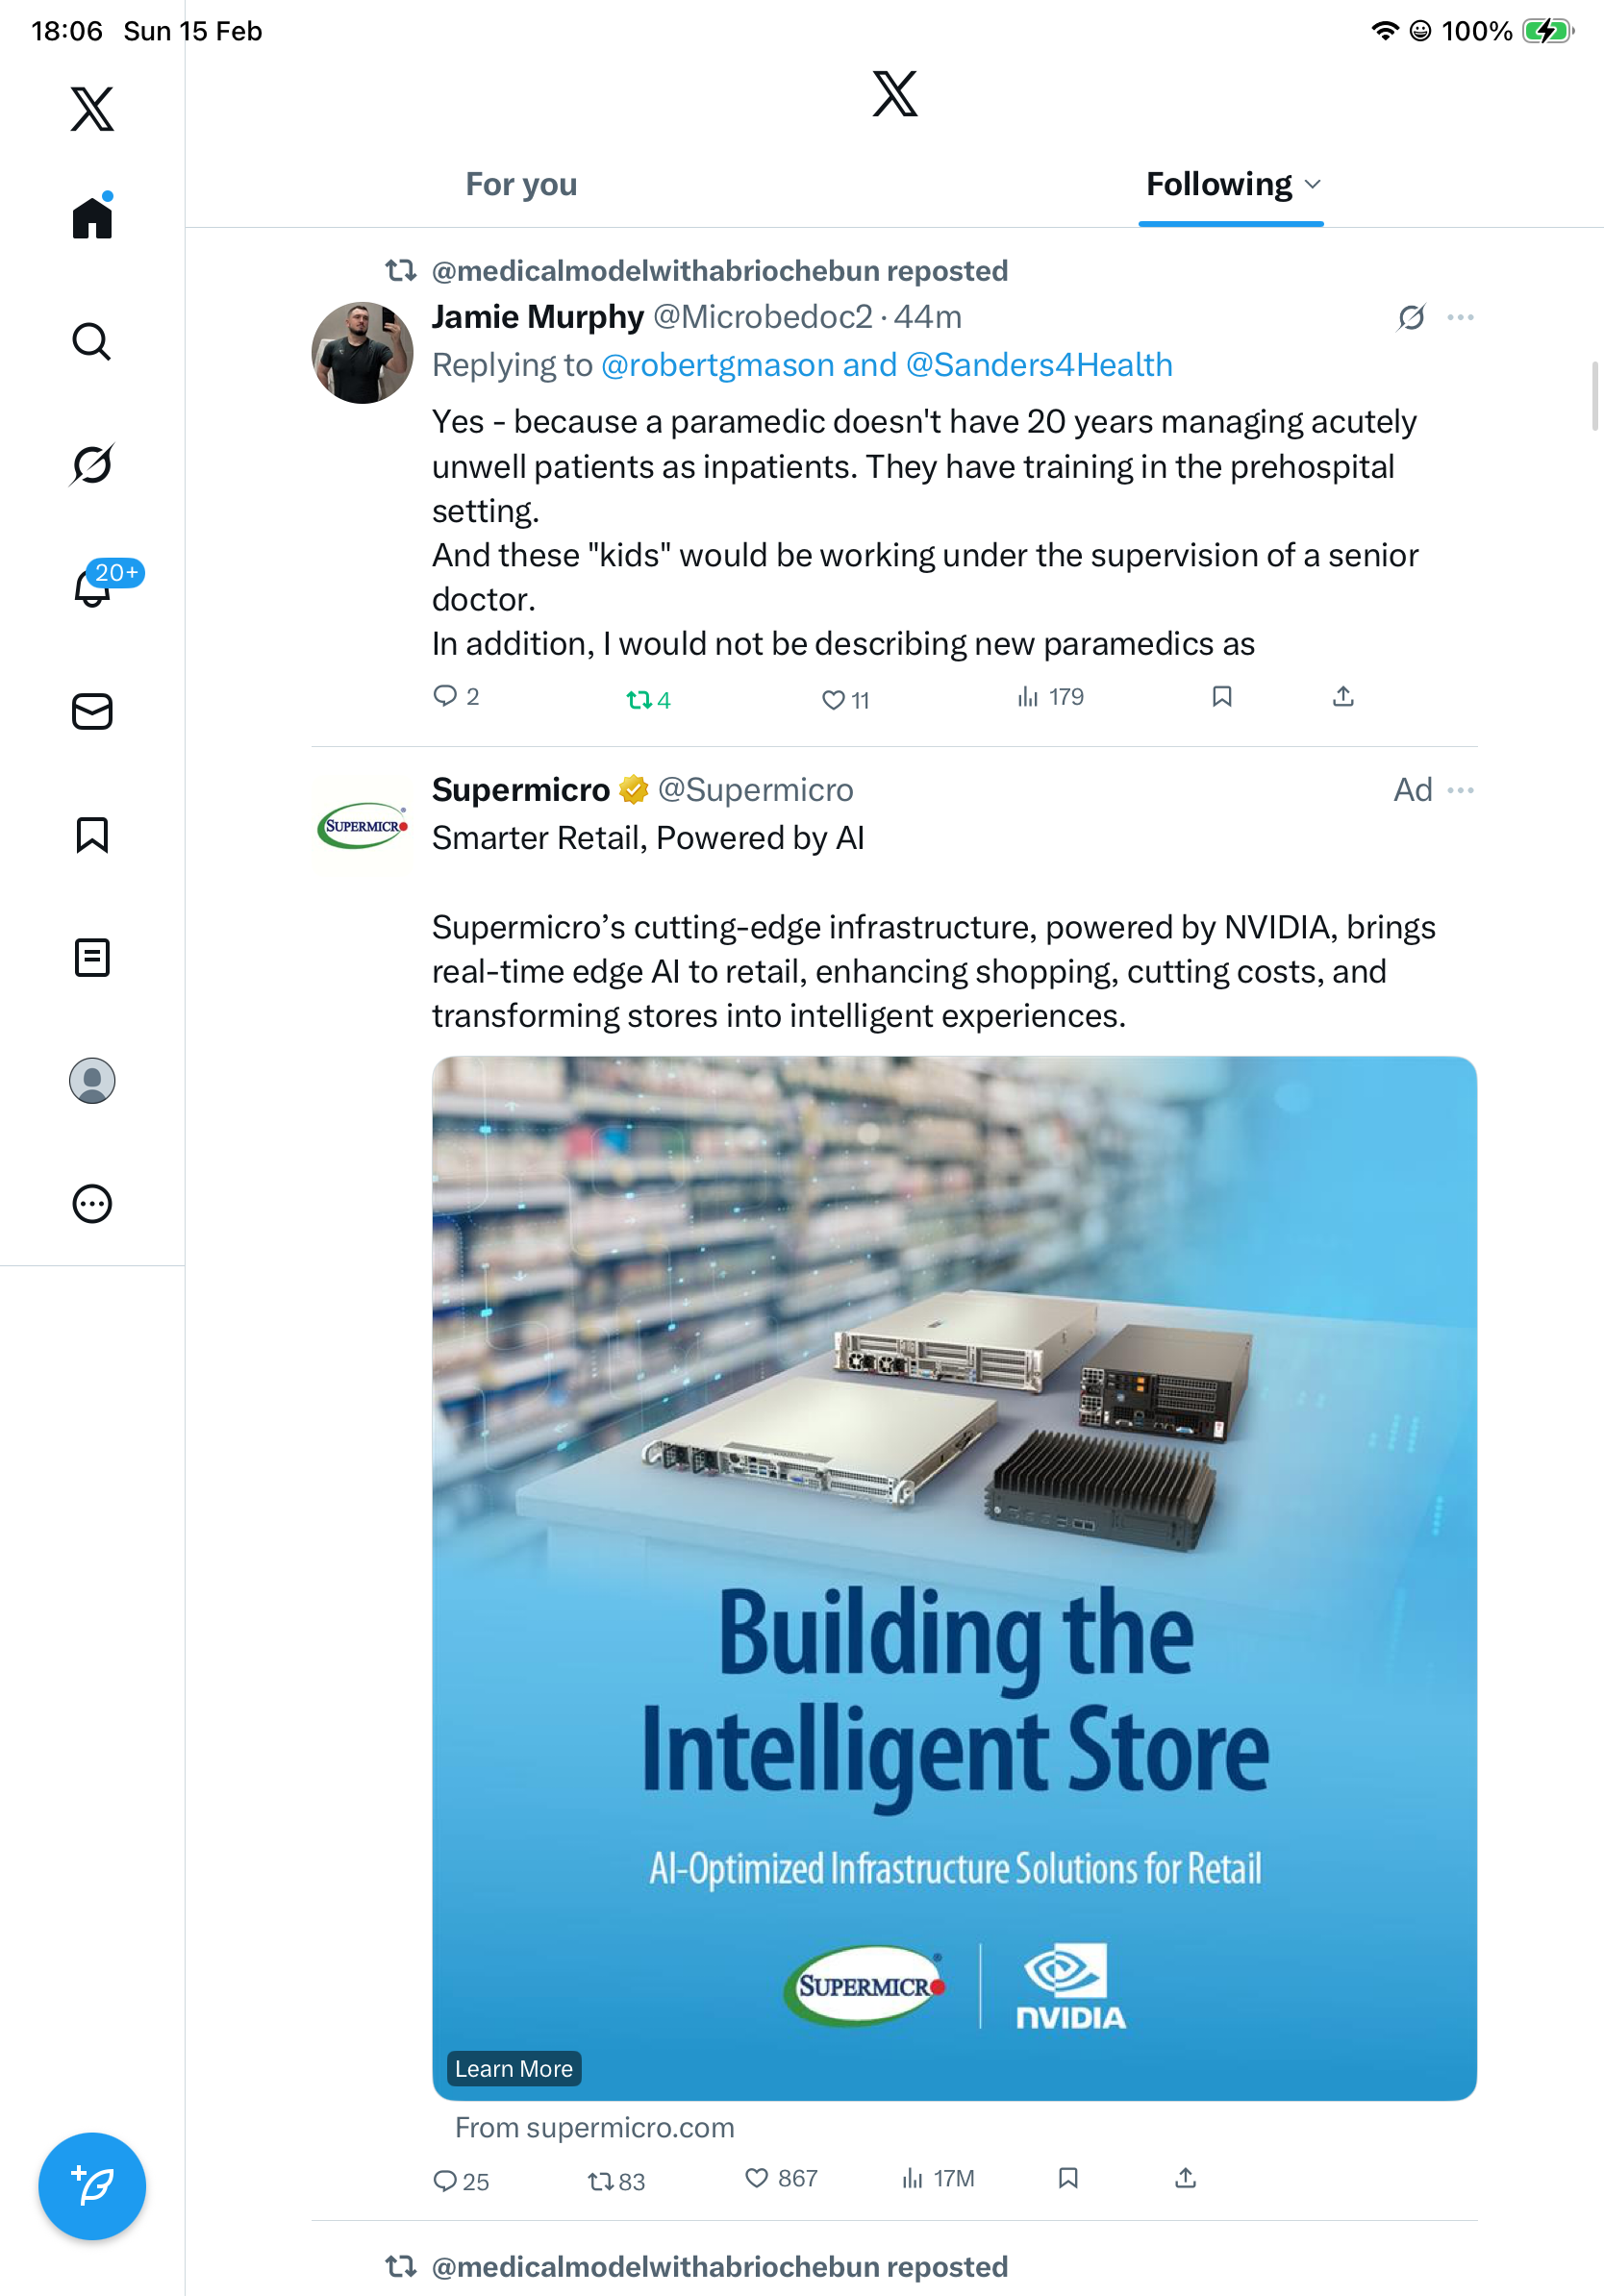Open more options on Jamie Murphy's post

pyautogui.click(x=1459, y=317)
